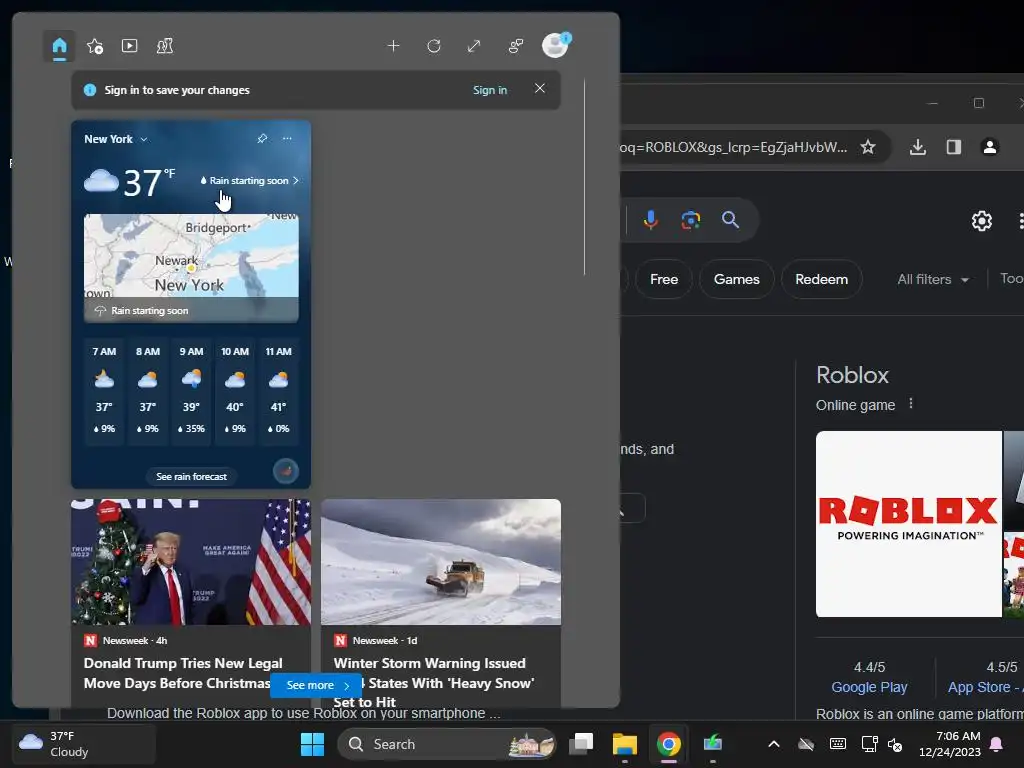Select the 7 AM hourly forecast
Image resolution: width=1024 pixels, height=768 pixels.
coord(104,390)
